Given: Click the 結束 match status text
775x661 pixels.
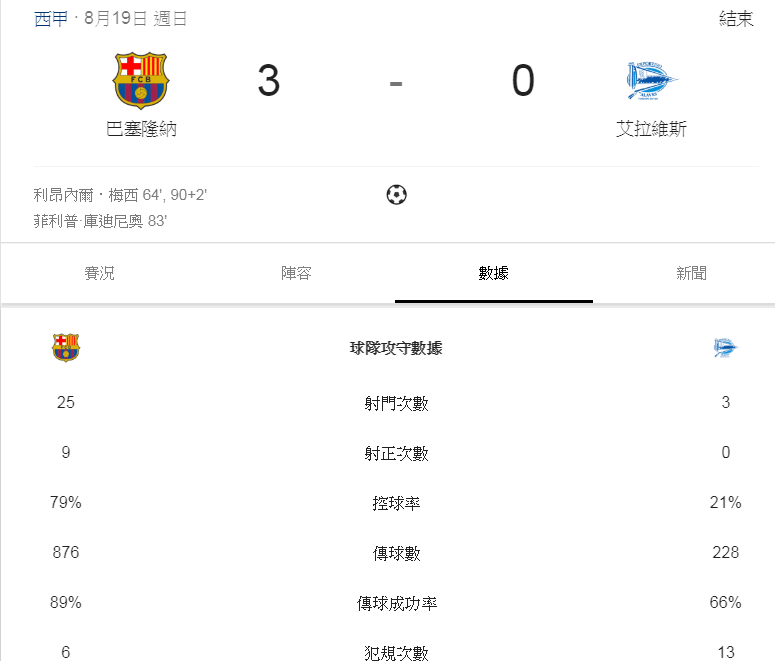Looking at the screenshot, I should 736,19.
